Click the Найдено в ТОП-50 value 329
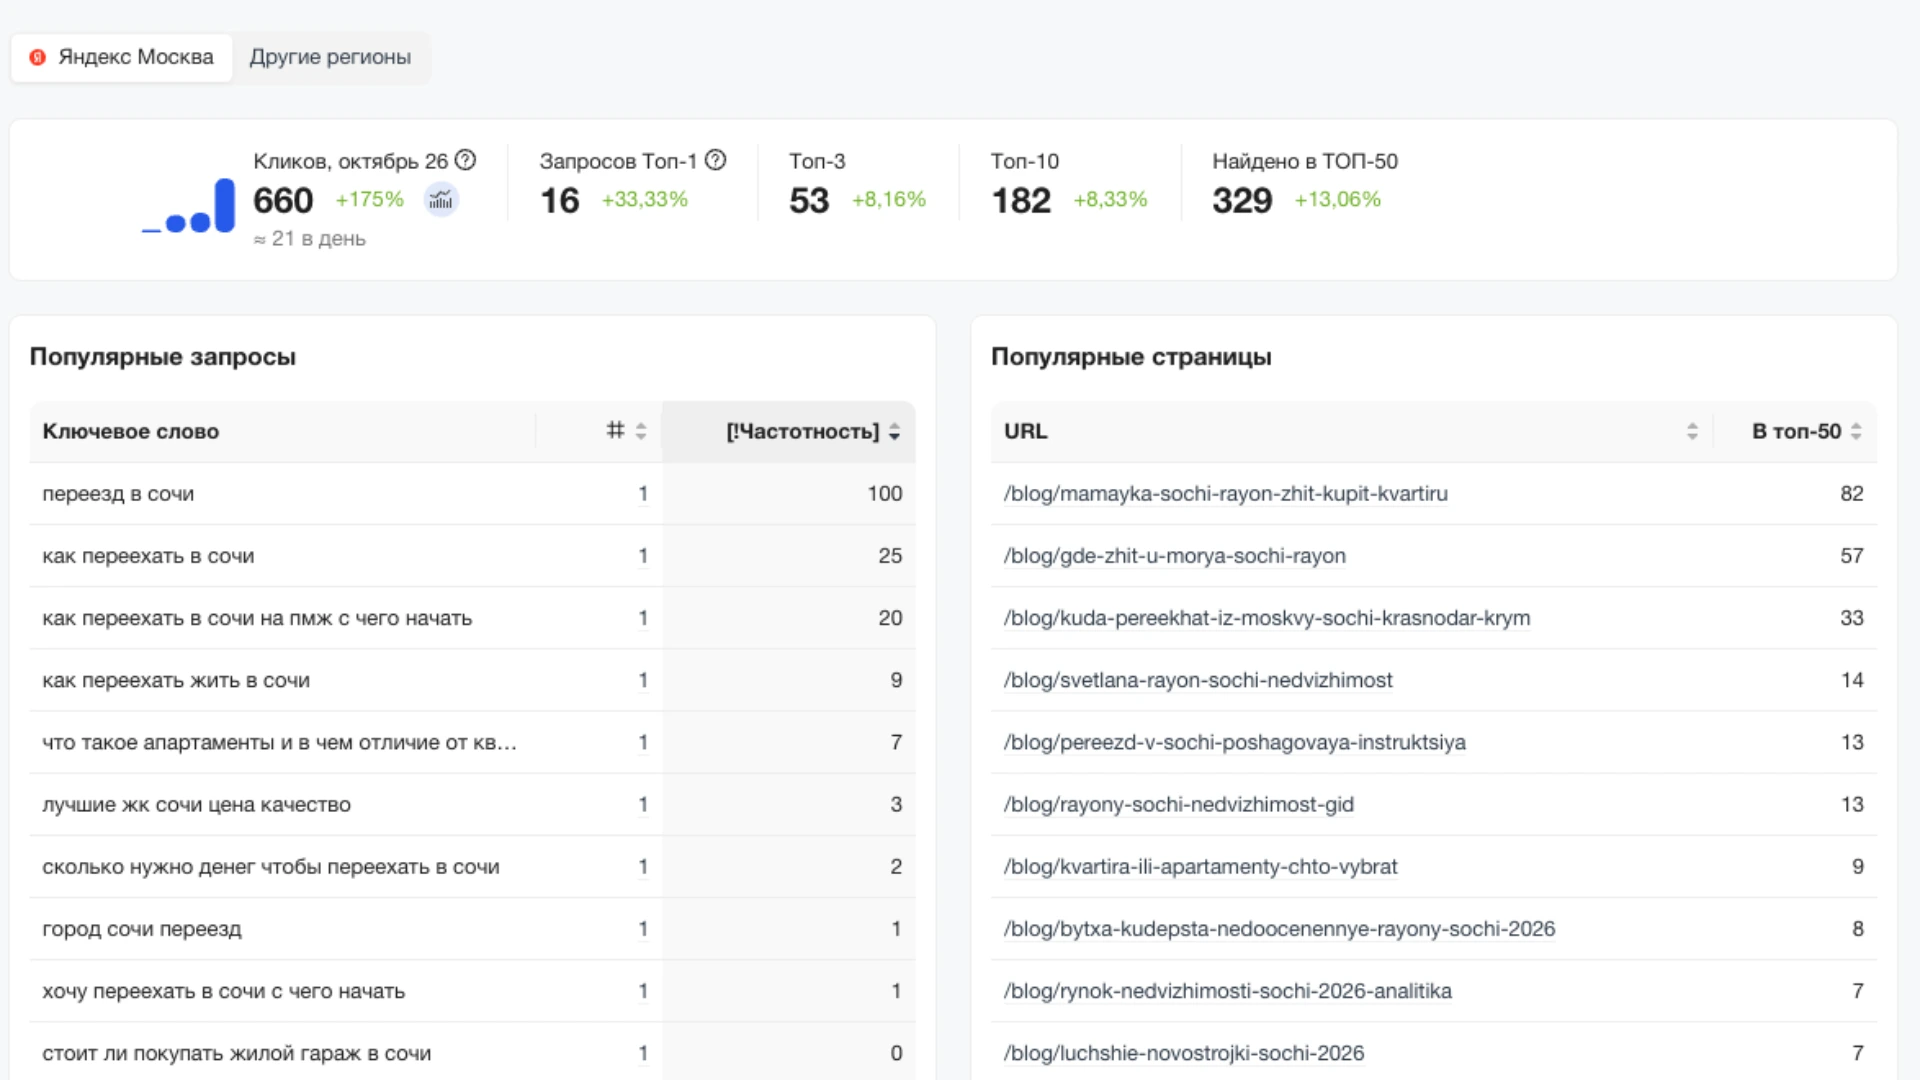Viewport: 1920px width, 1080px height. click(x=1242, y=201)
